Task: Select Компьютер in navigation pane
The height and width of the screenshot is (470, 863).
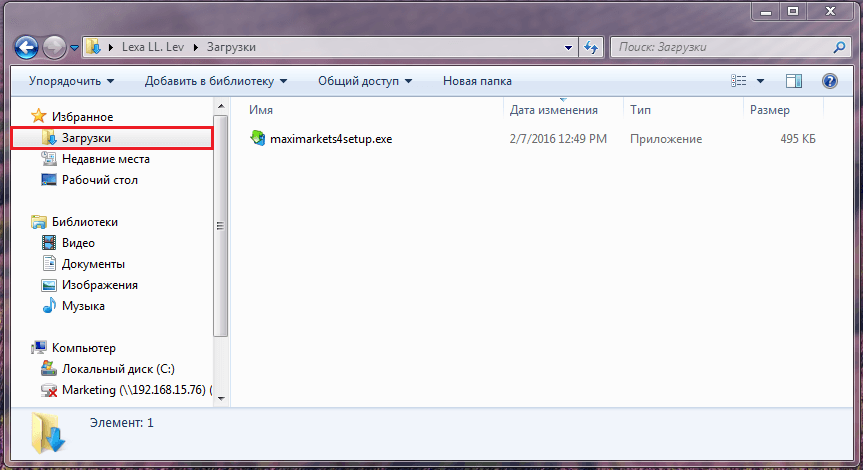Action: (84, 348)
